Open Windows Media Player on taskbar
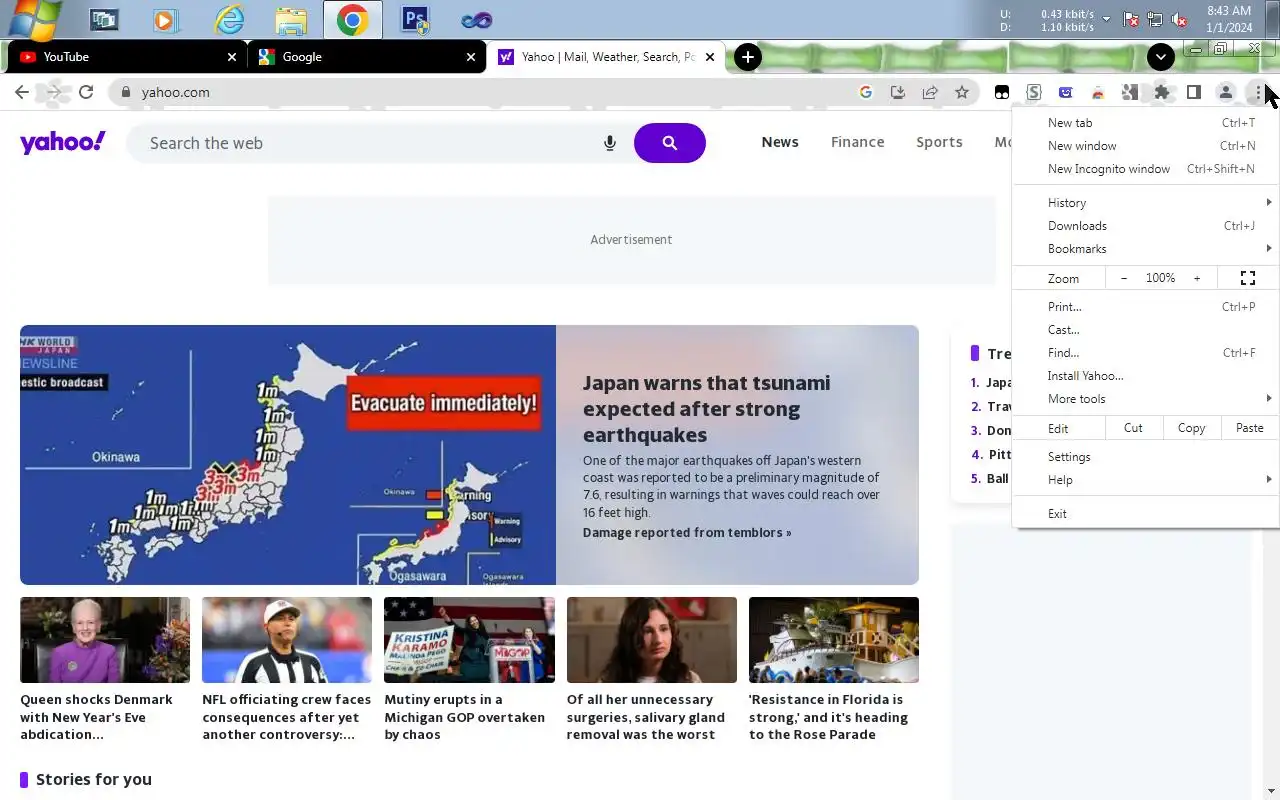 click(167, 19)
